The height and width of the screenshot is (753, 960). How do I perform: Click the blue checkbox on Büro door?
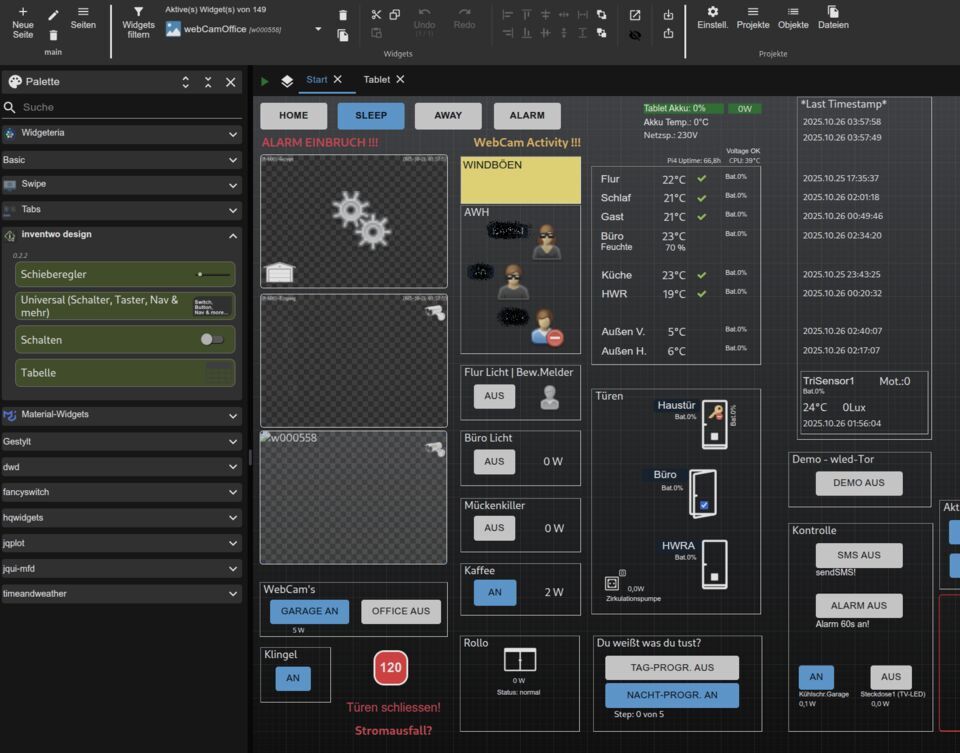(704, 505)
